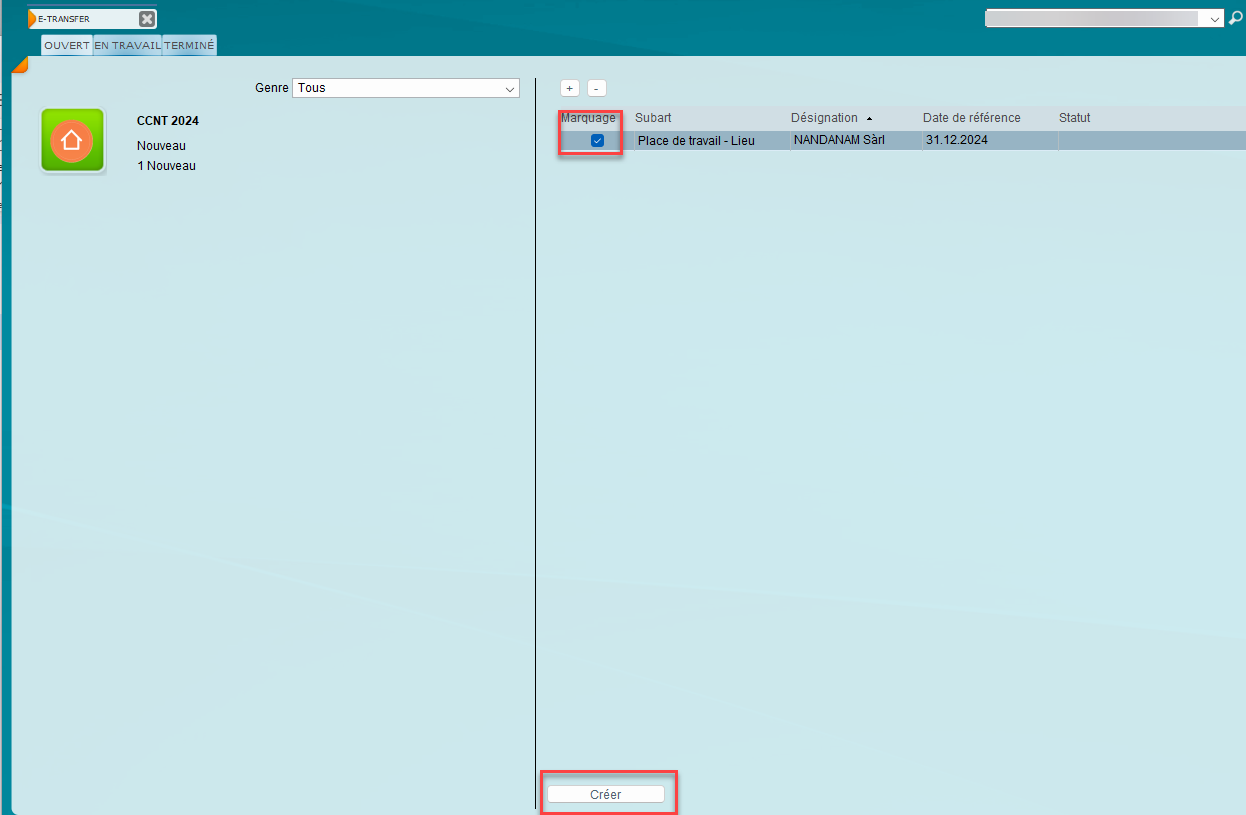Image resolution: width=1246 pixels, height=815 pixels.
Task: Click the Date de référence column header
Action: click(971, 118)
